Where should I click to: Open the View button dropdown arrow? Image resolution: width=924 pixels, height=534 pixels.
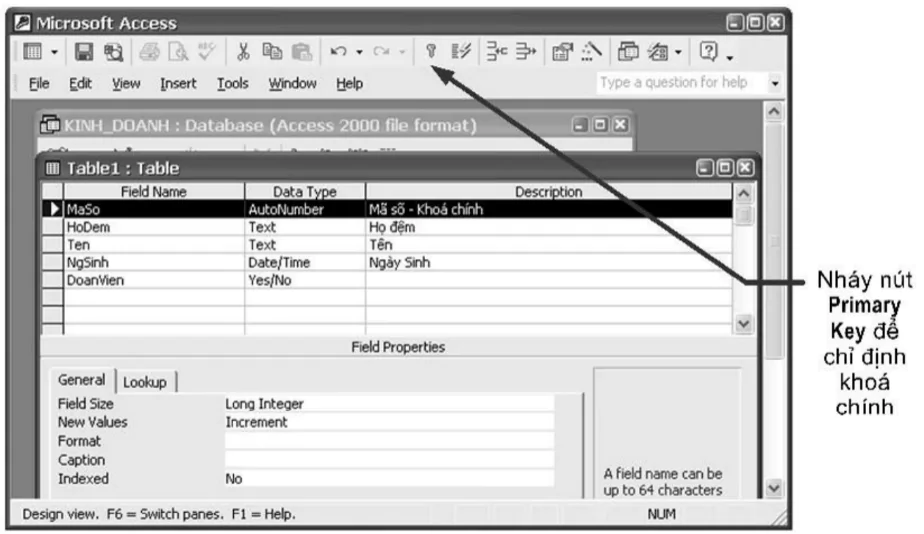tap(54, 52)
